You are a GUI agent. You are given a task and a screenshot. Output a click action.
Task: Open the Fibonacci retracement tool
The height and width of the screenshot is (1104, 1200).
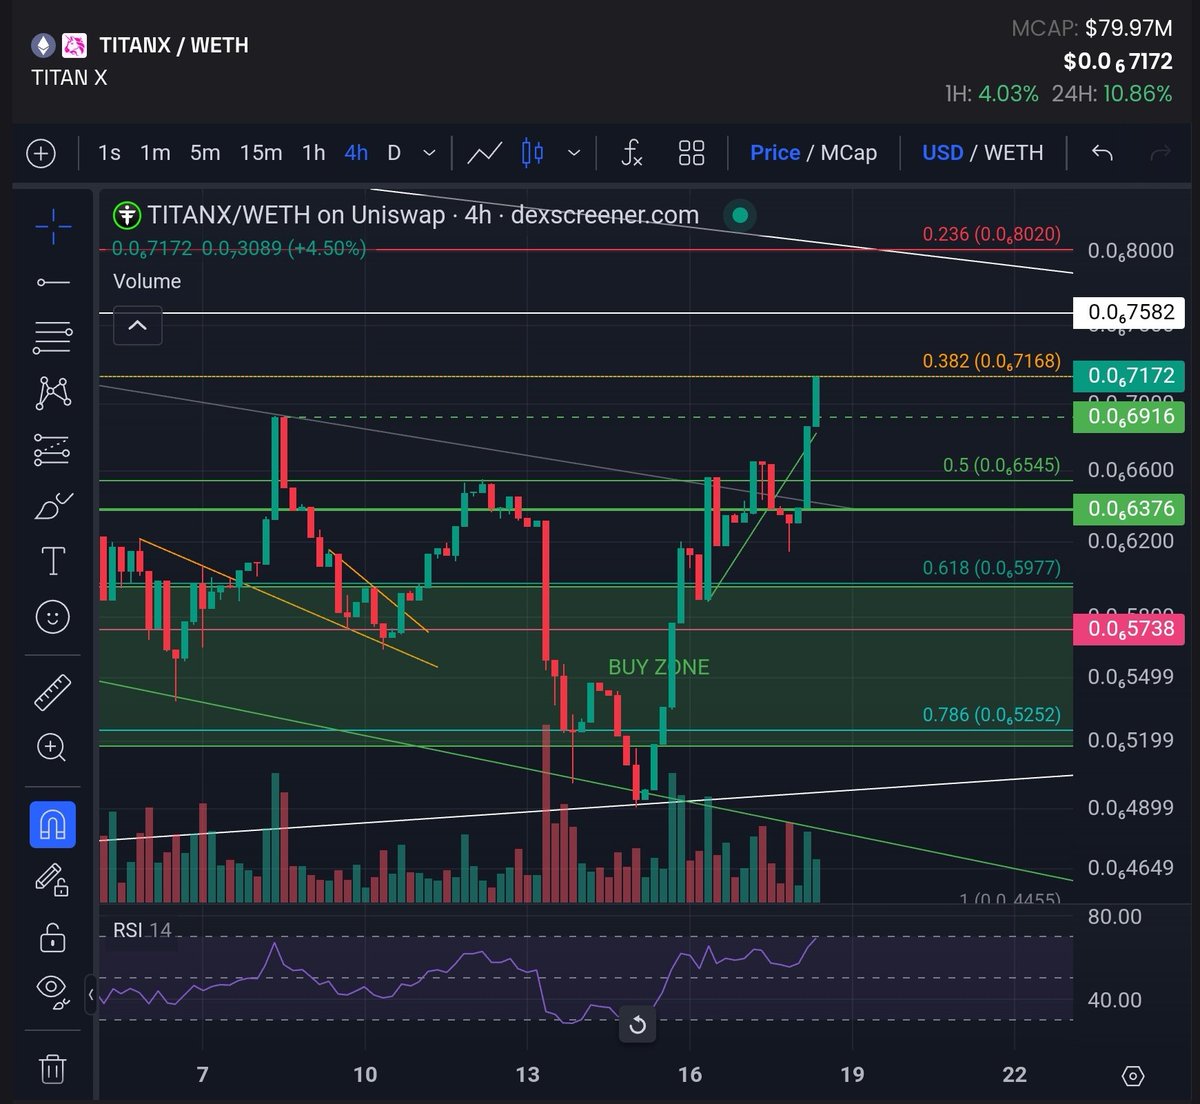click(53, 338)
